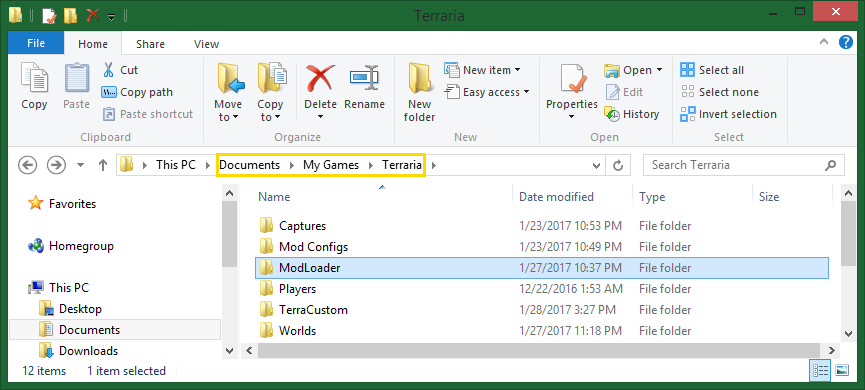Click Select none in ribbon
This screenshot has width=865, height=390.
coord(719,92)
